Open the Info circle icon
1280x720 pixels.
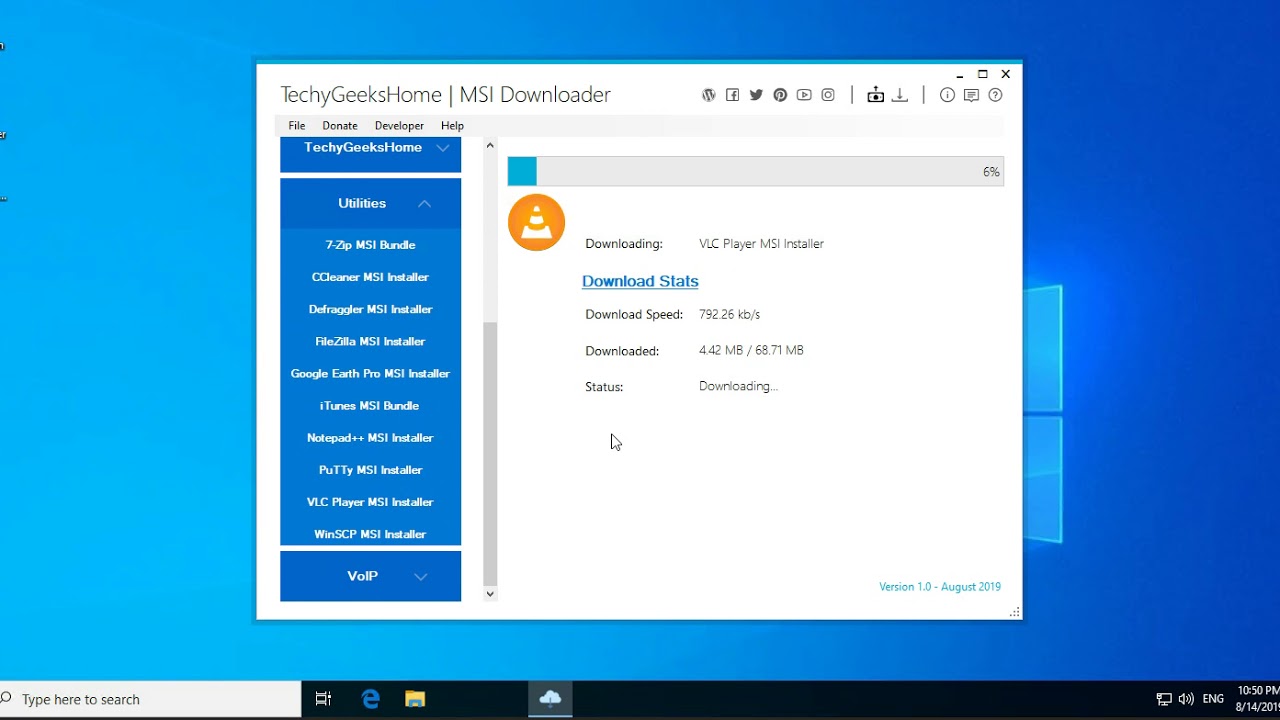pyautogui.click(x=947, y=94)
